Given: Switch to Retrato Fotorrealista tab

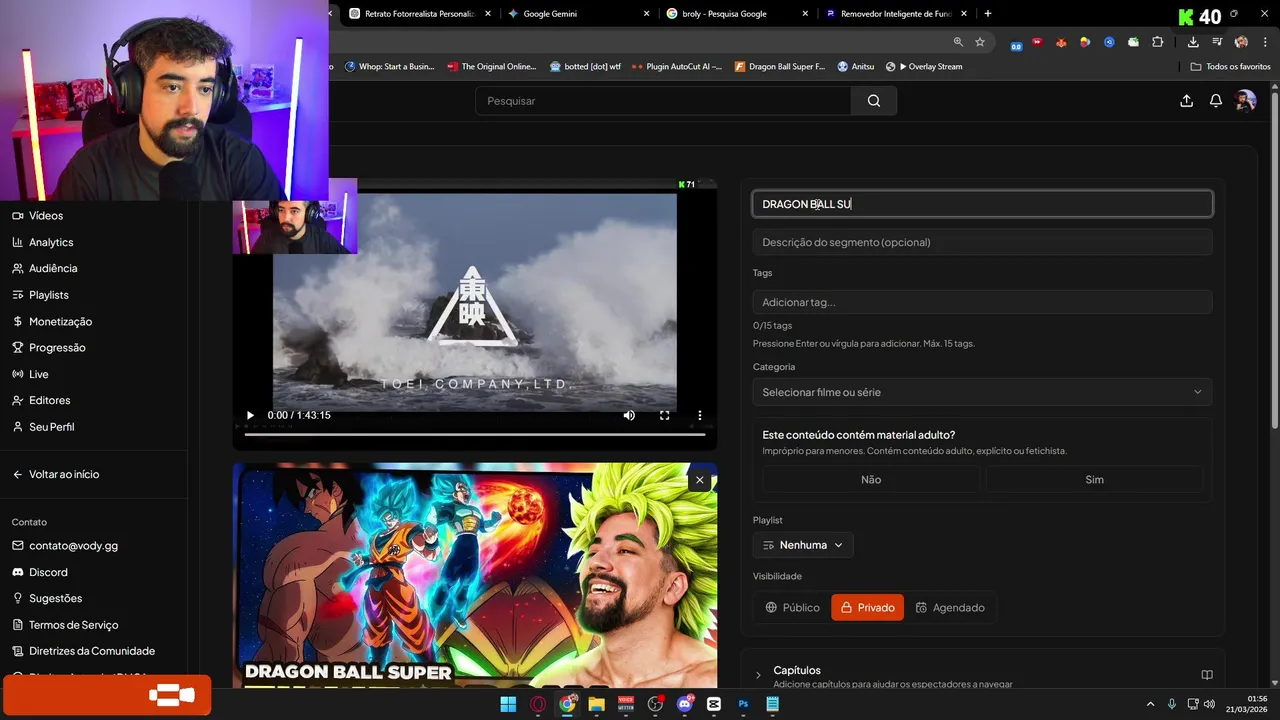Looking at the screenshot, I should (x=420, y=14).
